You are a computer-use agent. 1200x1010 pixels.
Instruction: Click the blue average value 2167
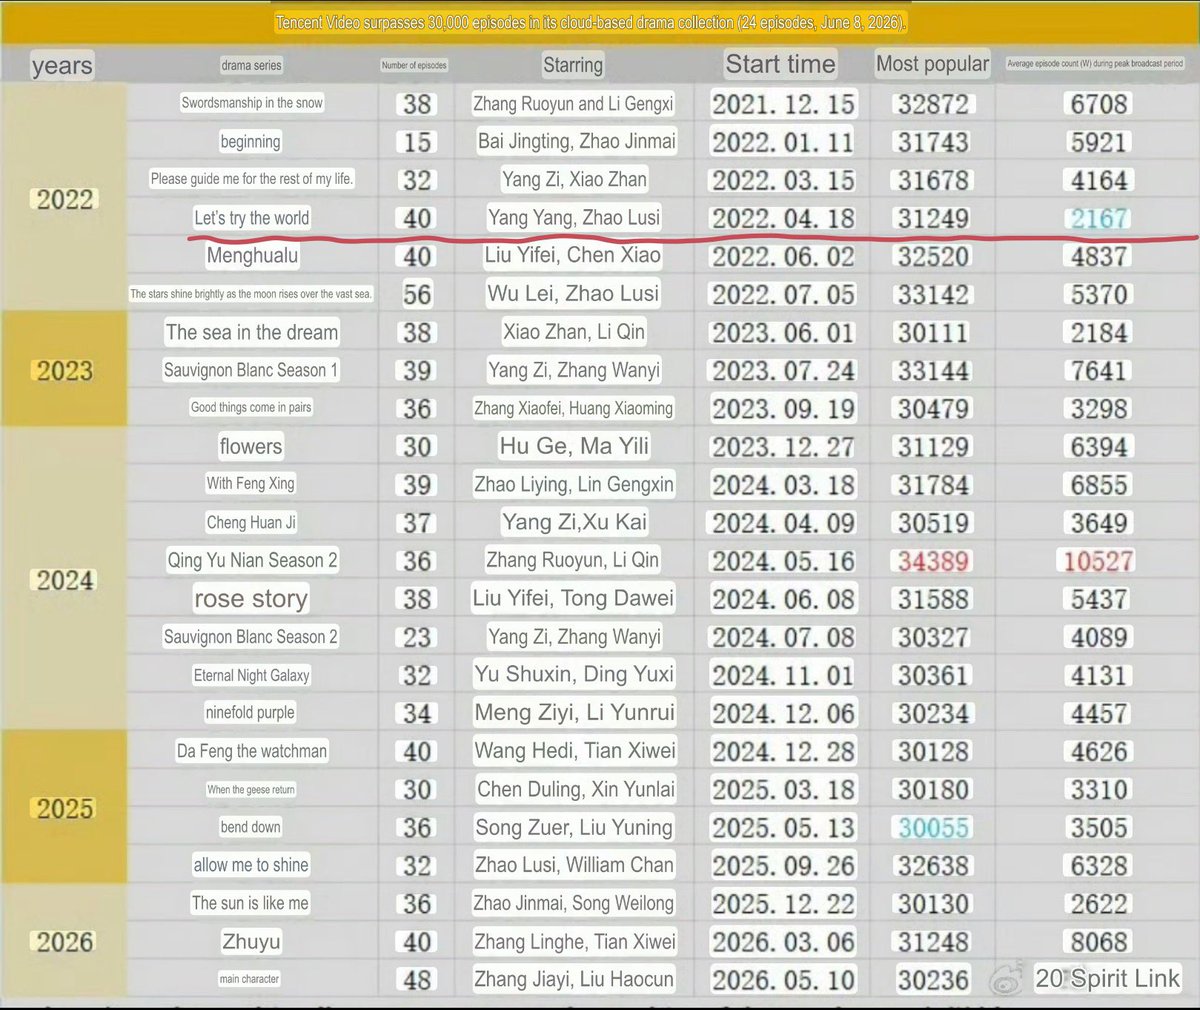click(x=1099, y=218)
